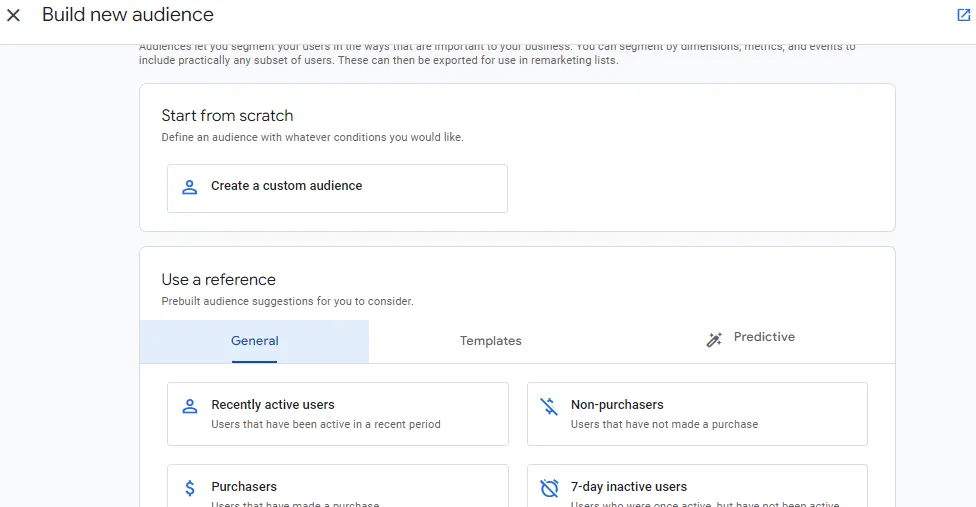Switch to the General tab
The width and height of the screenshot is (976, 507).
pos(255,342)
